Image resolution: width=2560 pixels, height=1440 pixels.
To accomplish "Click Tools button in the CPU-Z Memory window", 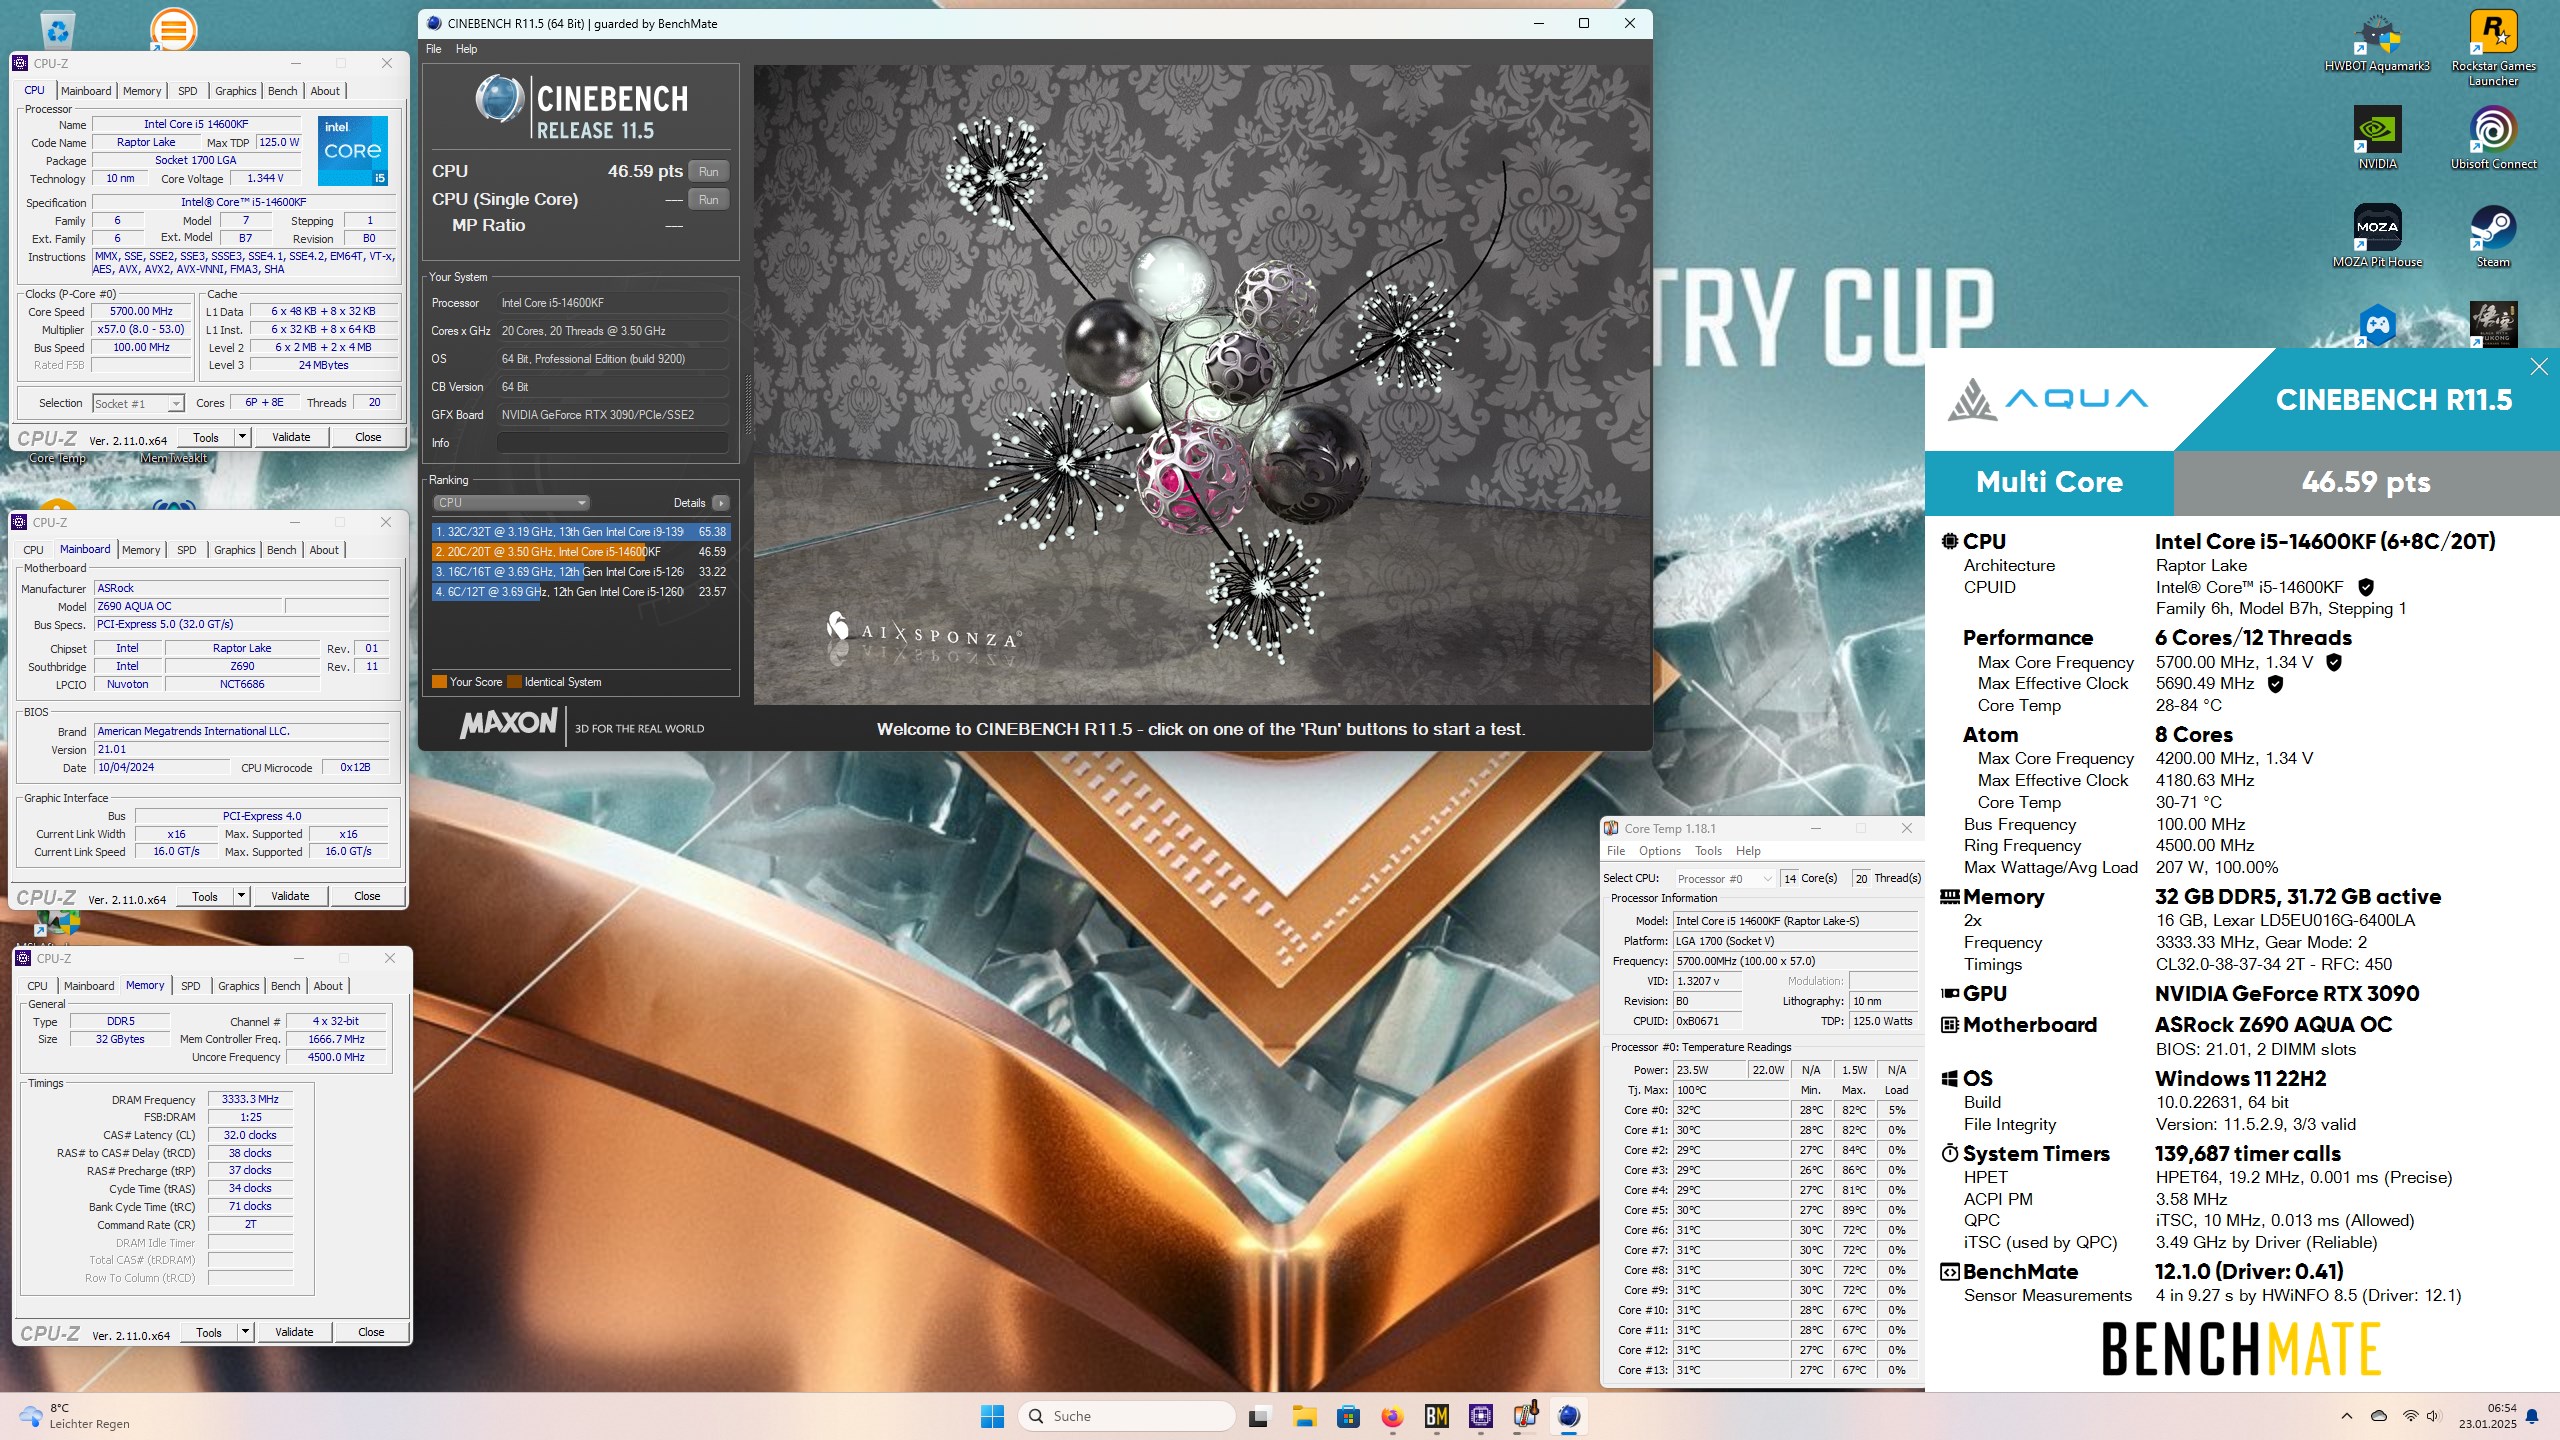I will point(209,1332).
